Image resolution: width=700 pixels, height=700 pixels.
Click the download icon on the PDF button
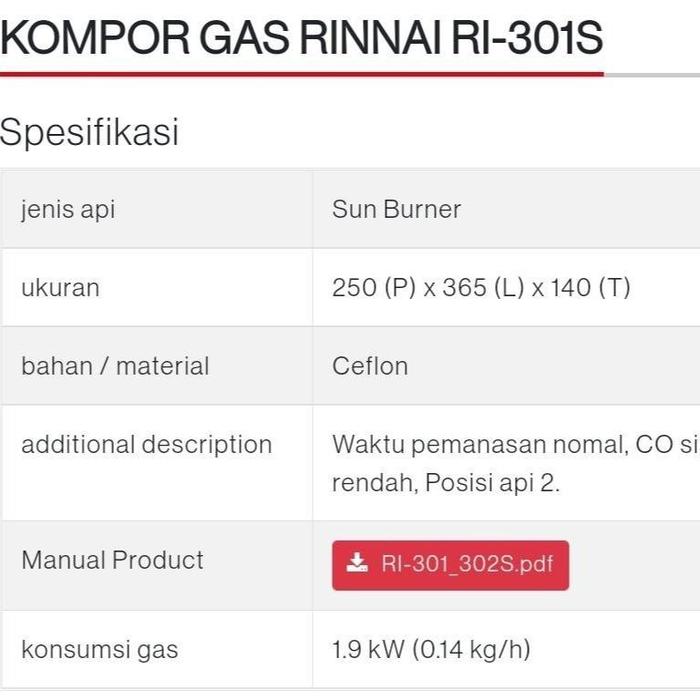(x=357, y=563)
